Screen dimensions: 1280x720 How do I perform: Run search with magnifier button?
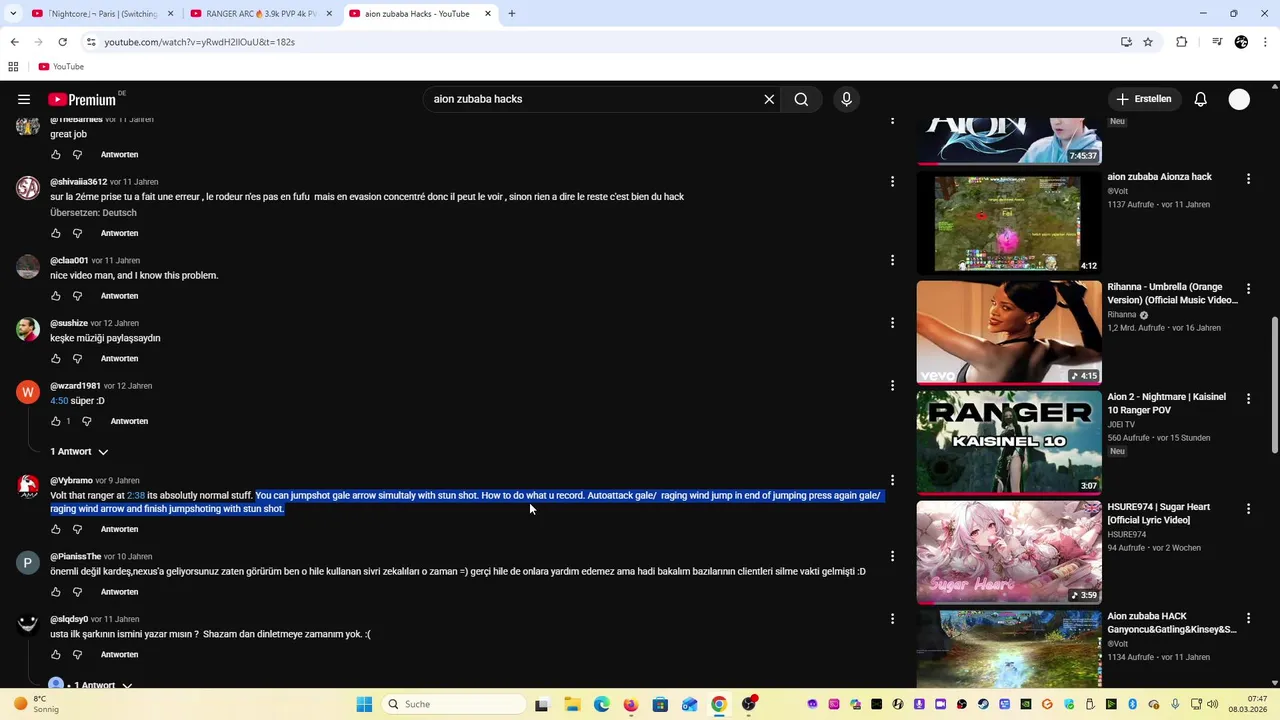tap(801, 99)
